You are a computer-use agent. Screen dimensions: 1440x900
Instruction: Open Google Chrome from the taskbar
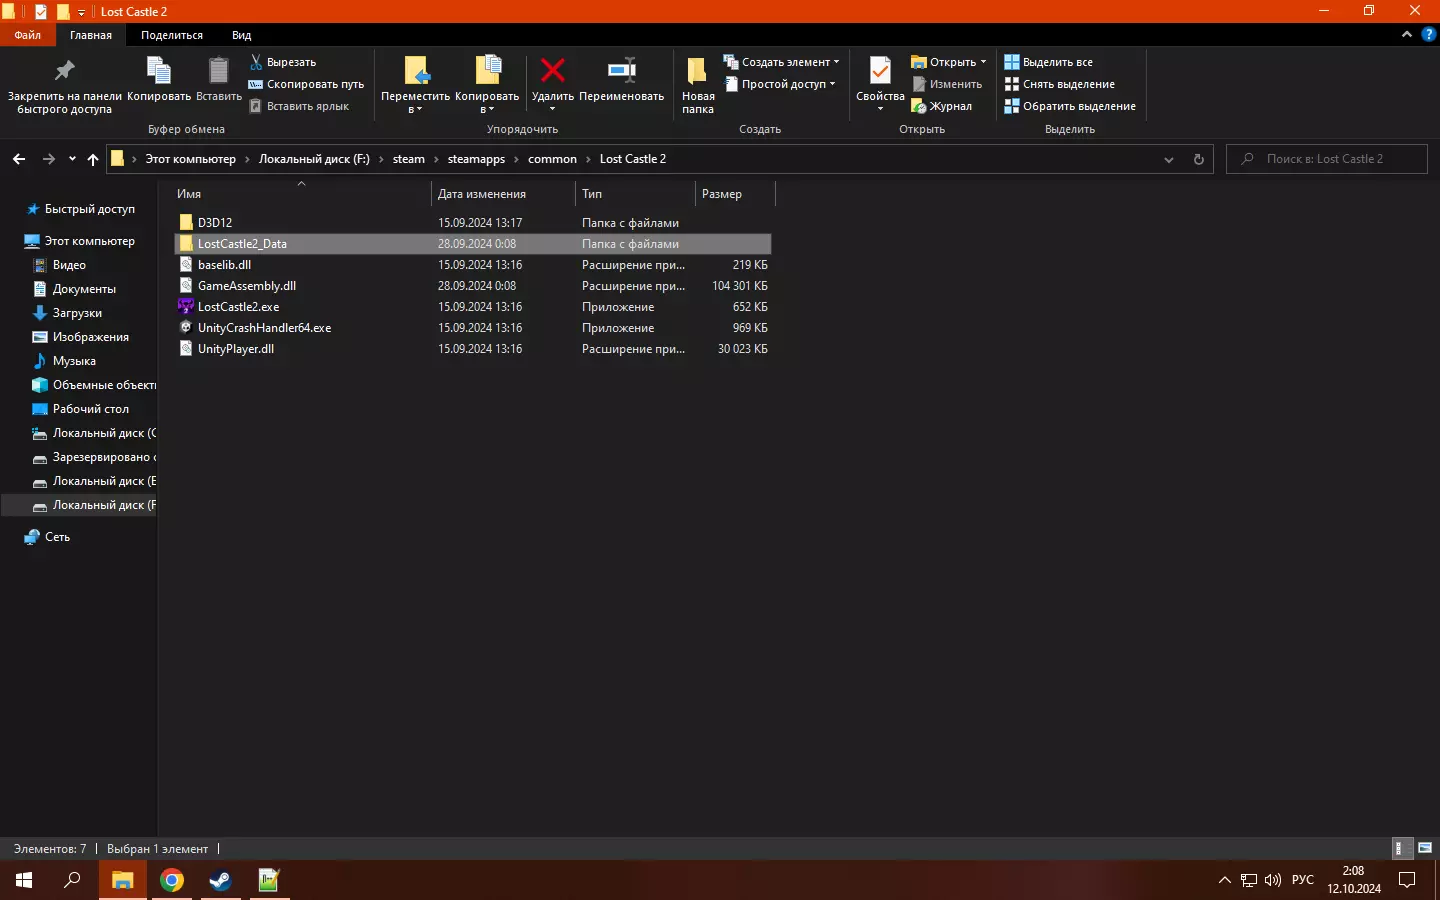click(172, 880)
